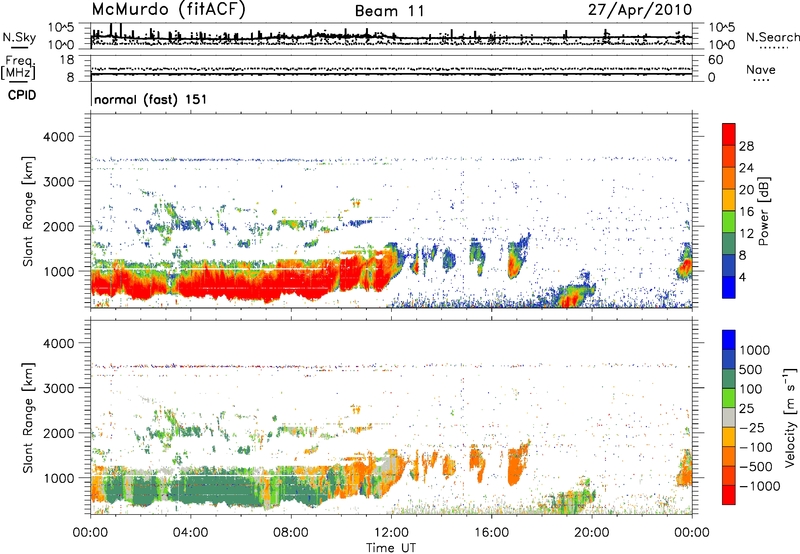The image size is (800, 554).
Task: Pick the Power colorbar segment between 4 and 8
Action: click(x=729, y=266)
